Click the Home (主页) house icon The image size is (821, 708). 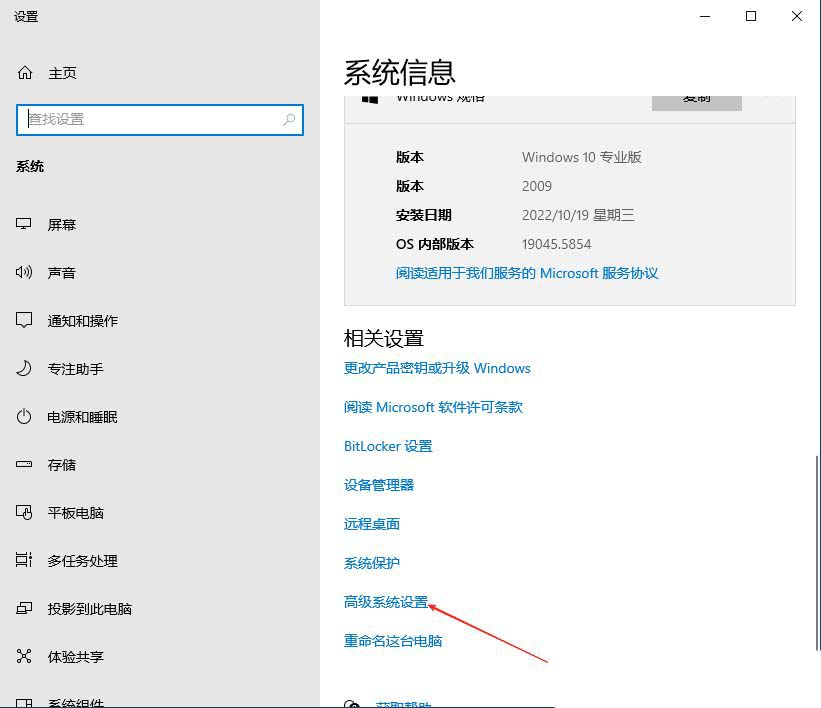coord(25,73)
